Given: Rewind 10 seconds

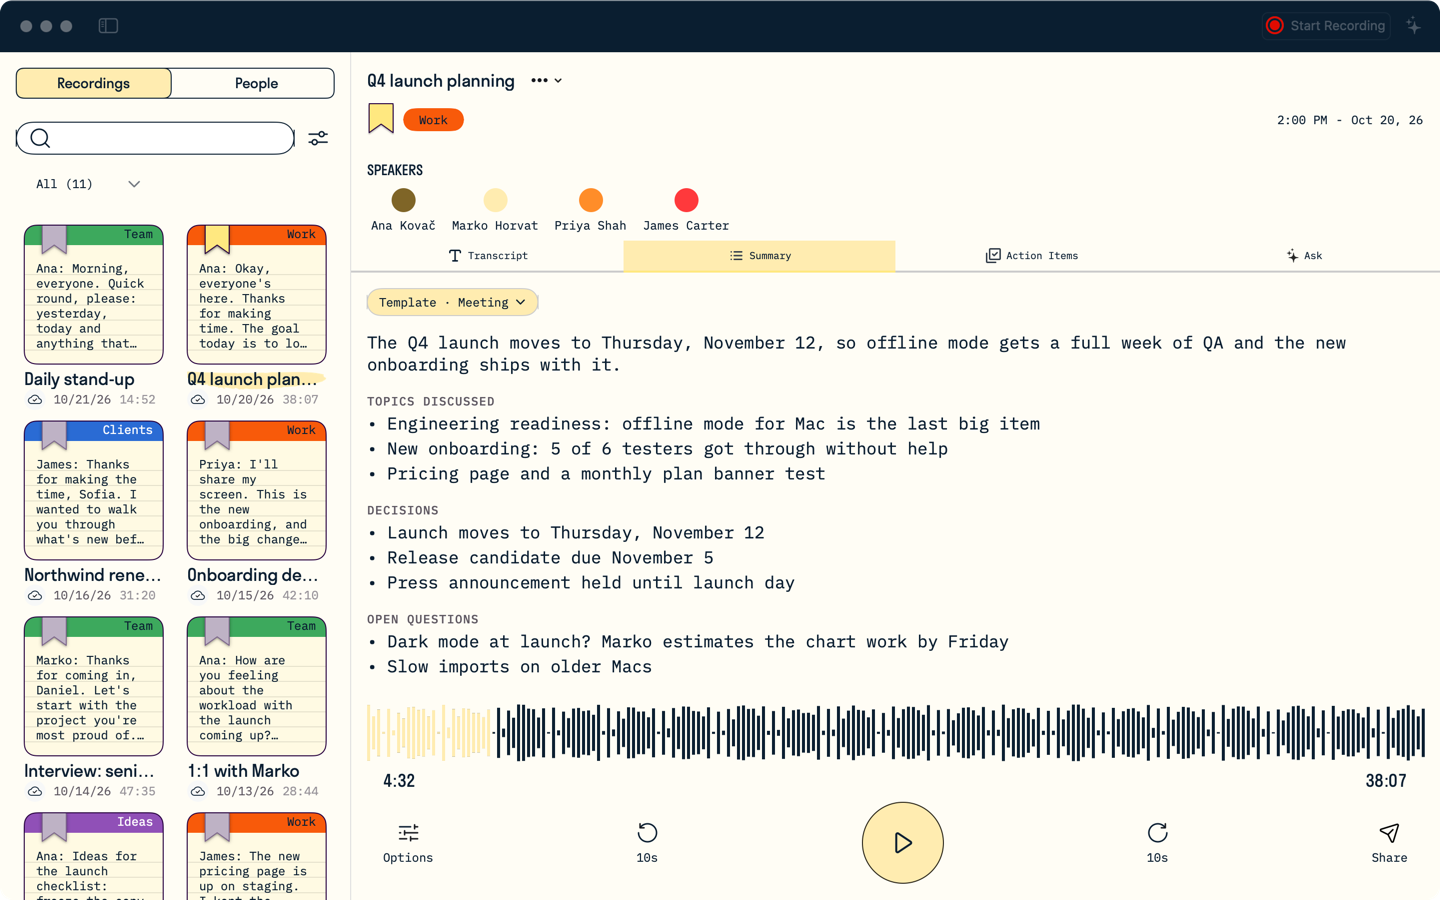Looking at the screenshot, I should tap(647, 842).
